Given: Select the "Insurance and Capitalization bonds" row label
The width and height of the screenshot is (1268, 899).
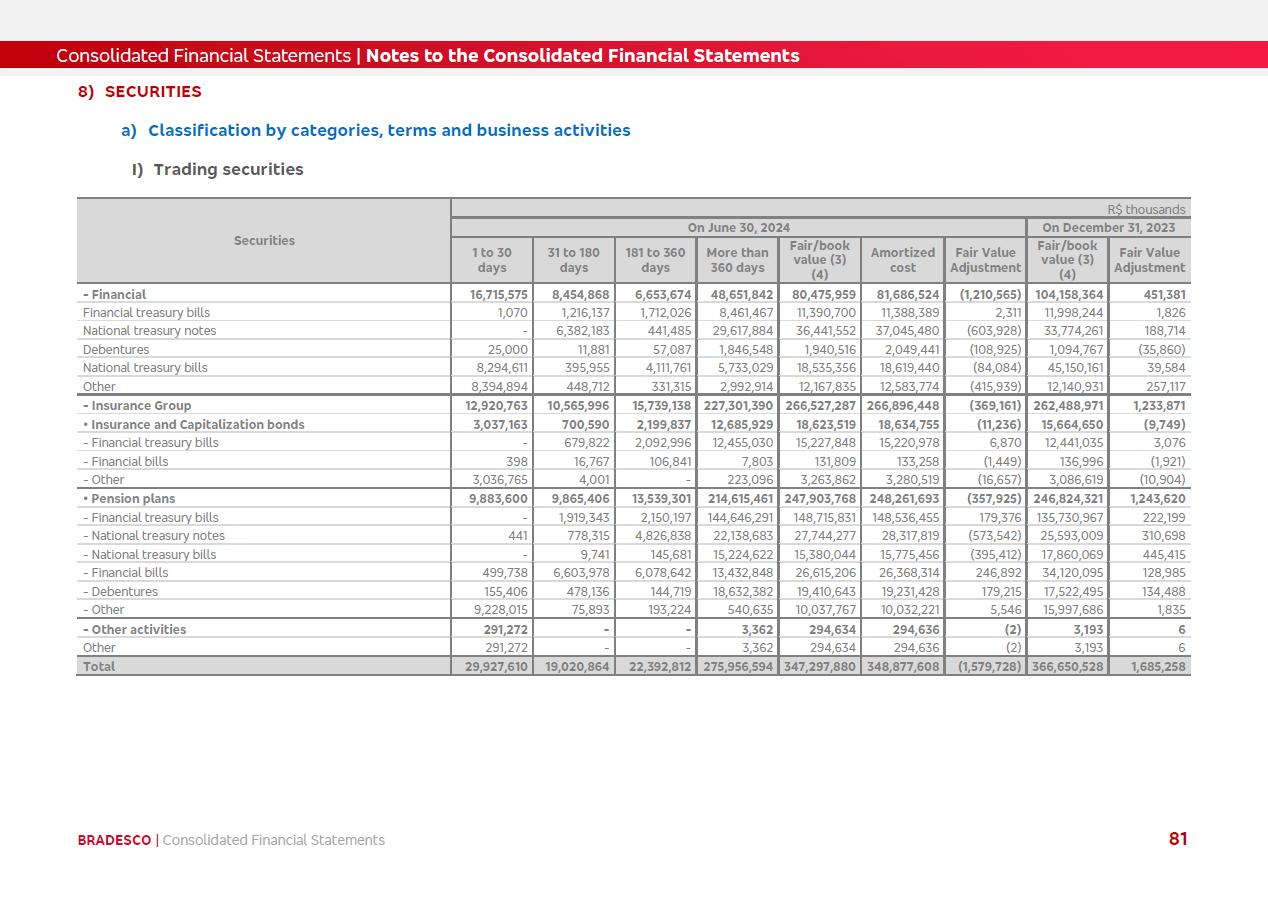Looking at the screenshot, I should click(x=194, y=425).
